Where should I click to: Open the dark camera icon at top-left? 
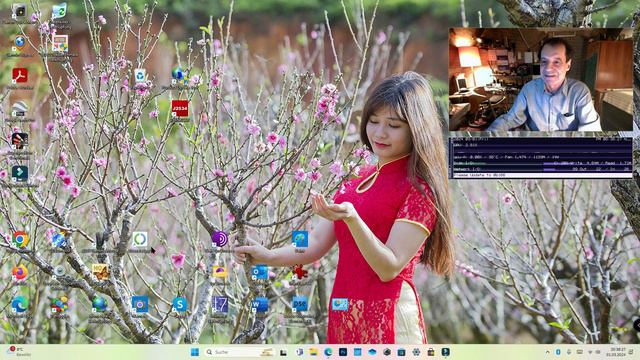[x=20, y=11]
